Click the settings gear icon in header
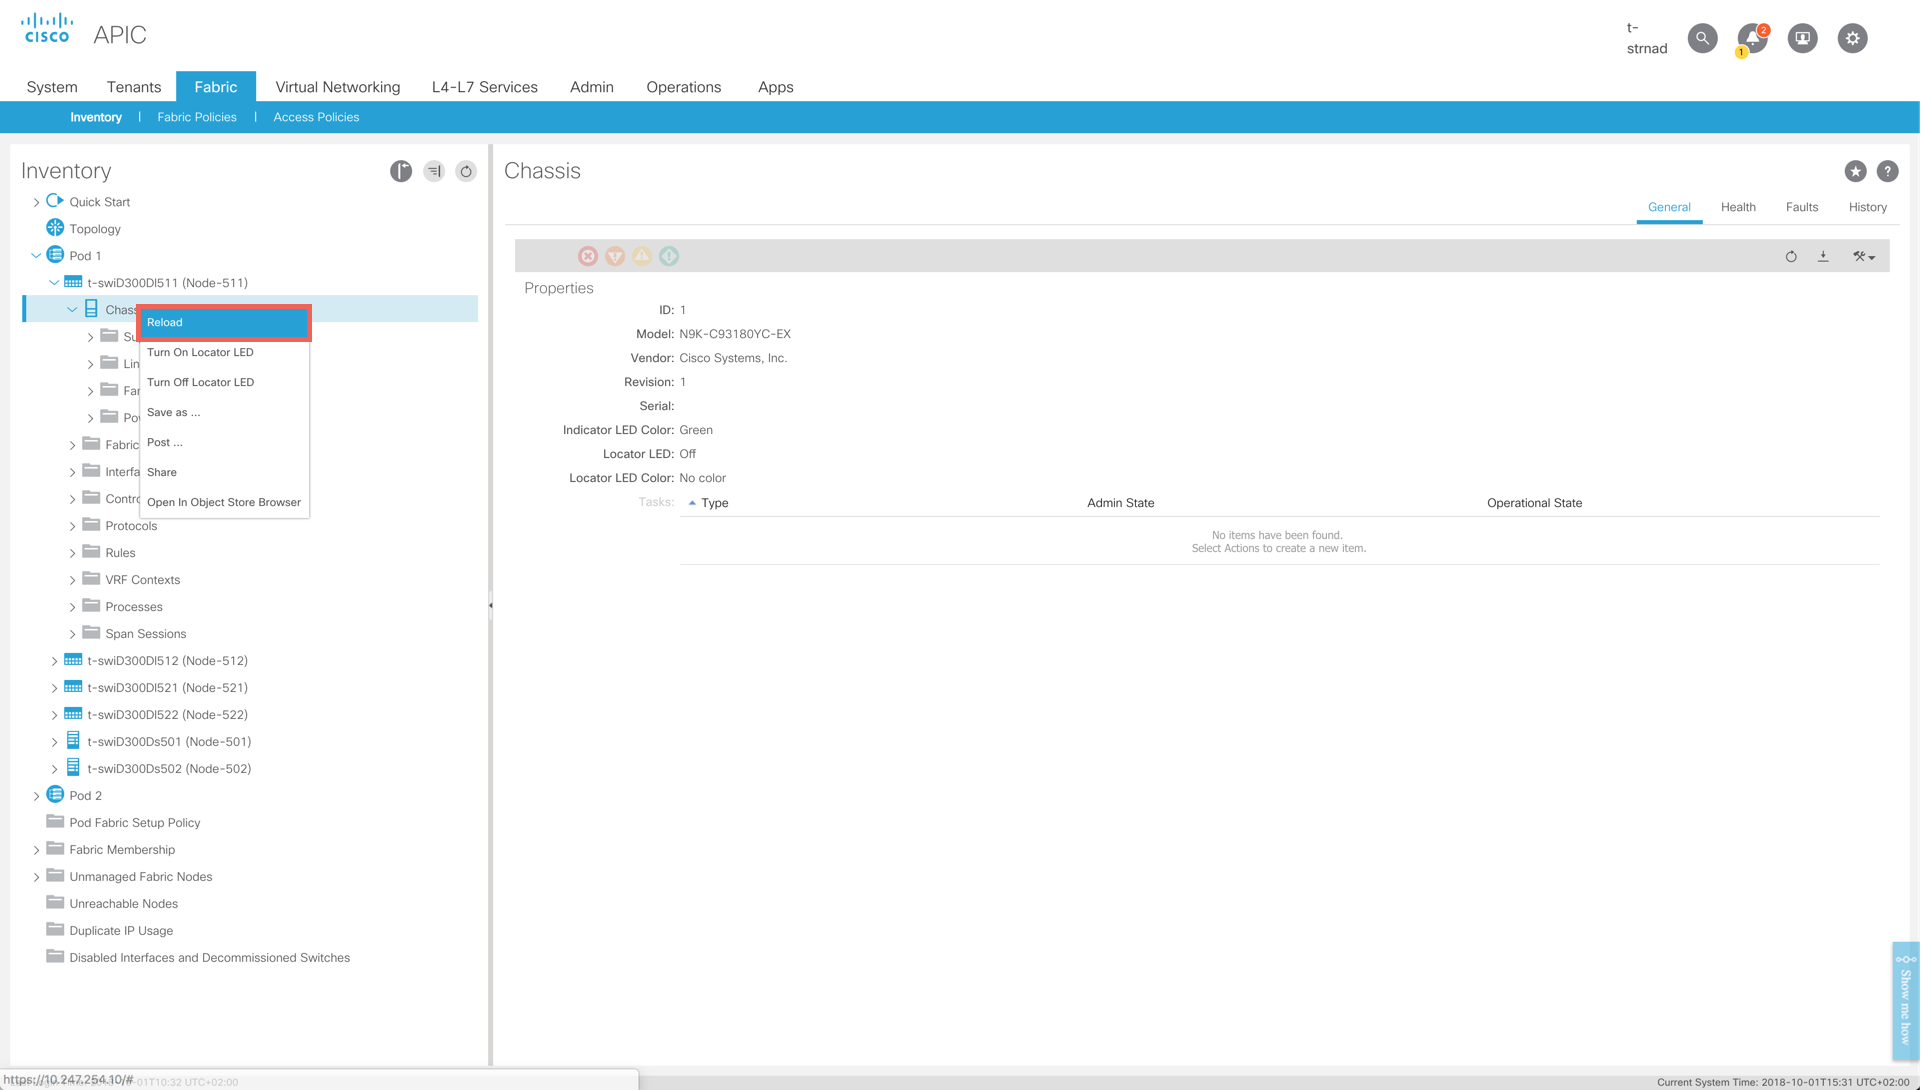 tap(1852, 38)
